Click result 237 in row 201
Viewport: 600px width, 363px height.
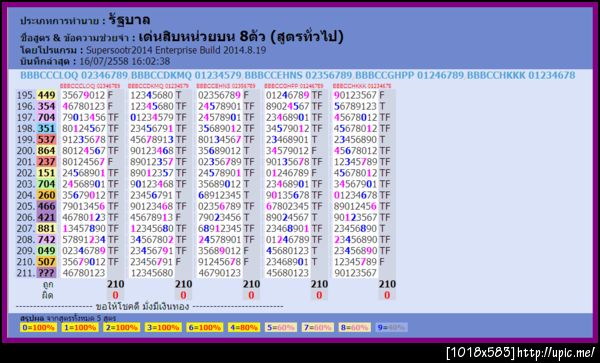coord(46,161)
